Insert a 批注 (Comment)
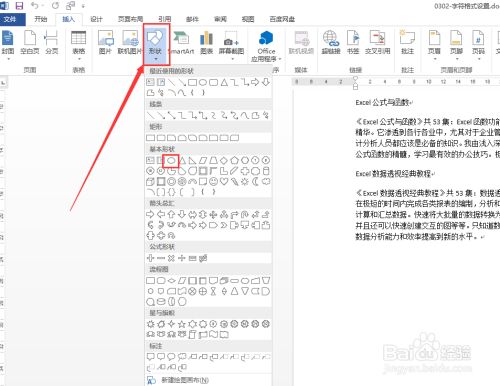500x386 pixels. tap(407, 43)
